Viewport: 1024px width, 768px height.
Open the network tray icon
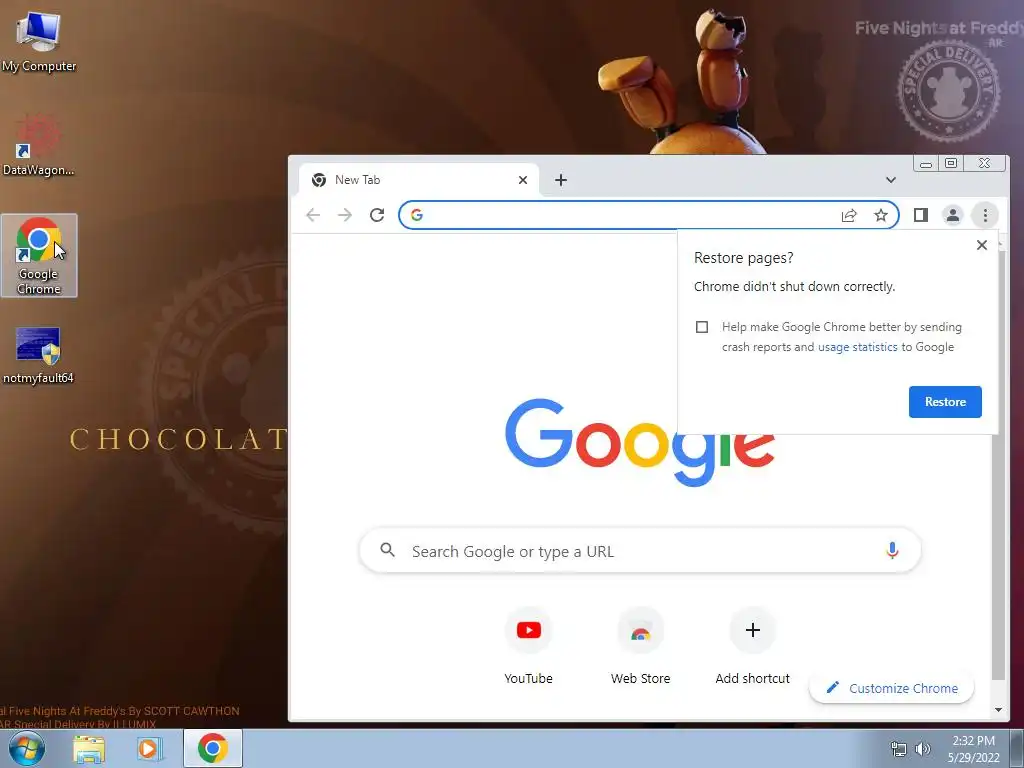(899, 749)
